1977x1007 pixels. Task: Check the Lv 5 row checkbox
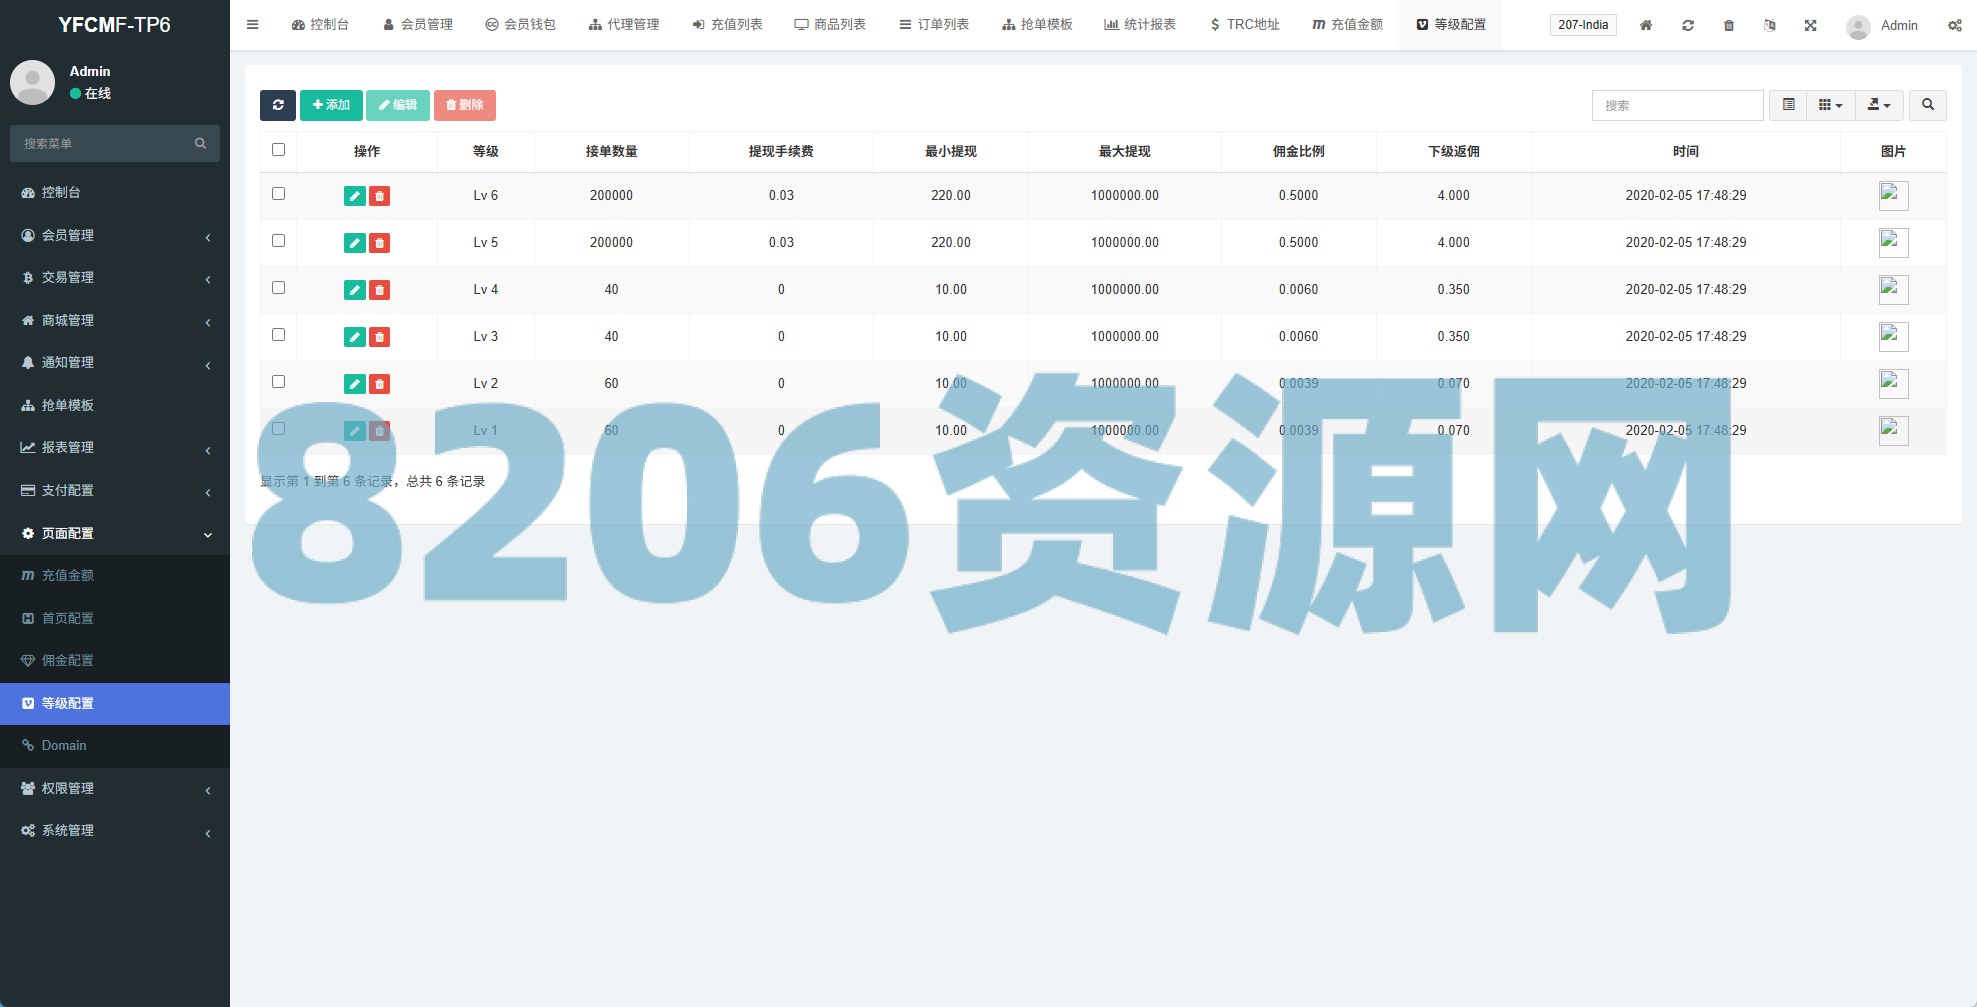(x=278, y=241)
